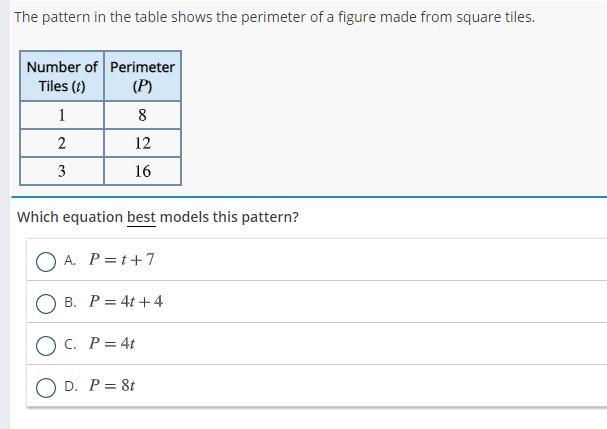This screenshot has width=607, height=429.
Task: Click the equation text P = t + 7
Action: 122,259
